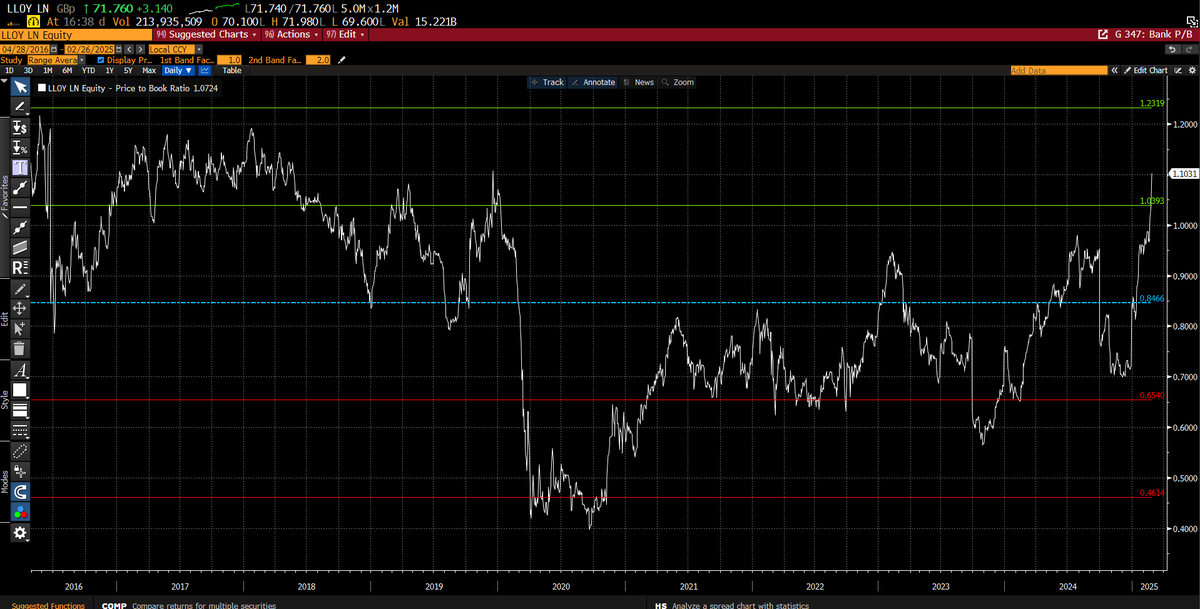The width and height of the screenshot is (1200, 609).
Task: Open the font style A tool
Action: tap(20, 370)
